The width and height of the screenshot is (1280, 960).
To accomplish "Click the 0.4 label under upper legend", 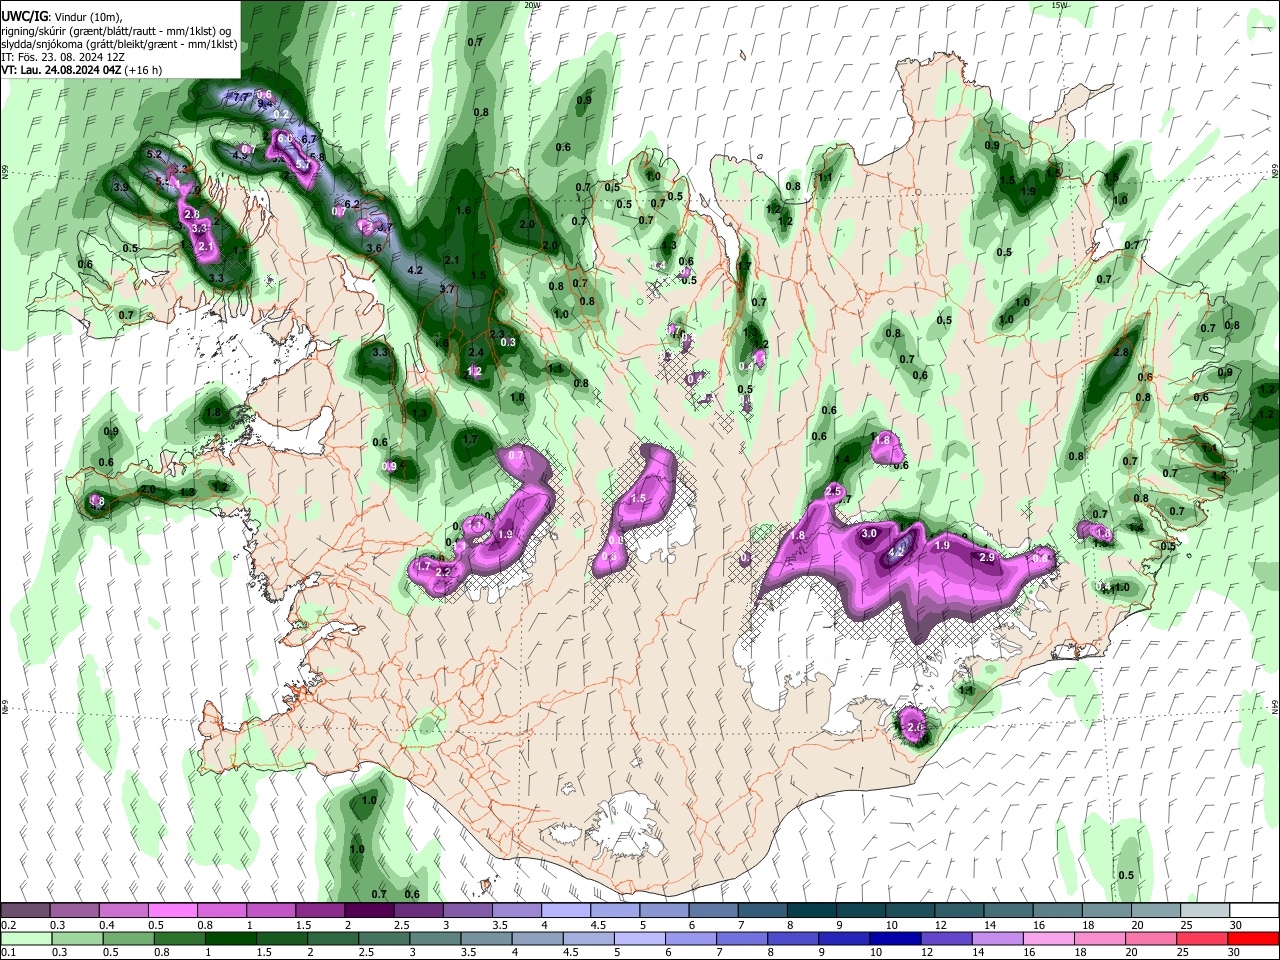I will click(106, 925).
